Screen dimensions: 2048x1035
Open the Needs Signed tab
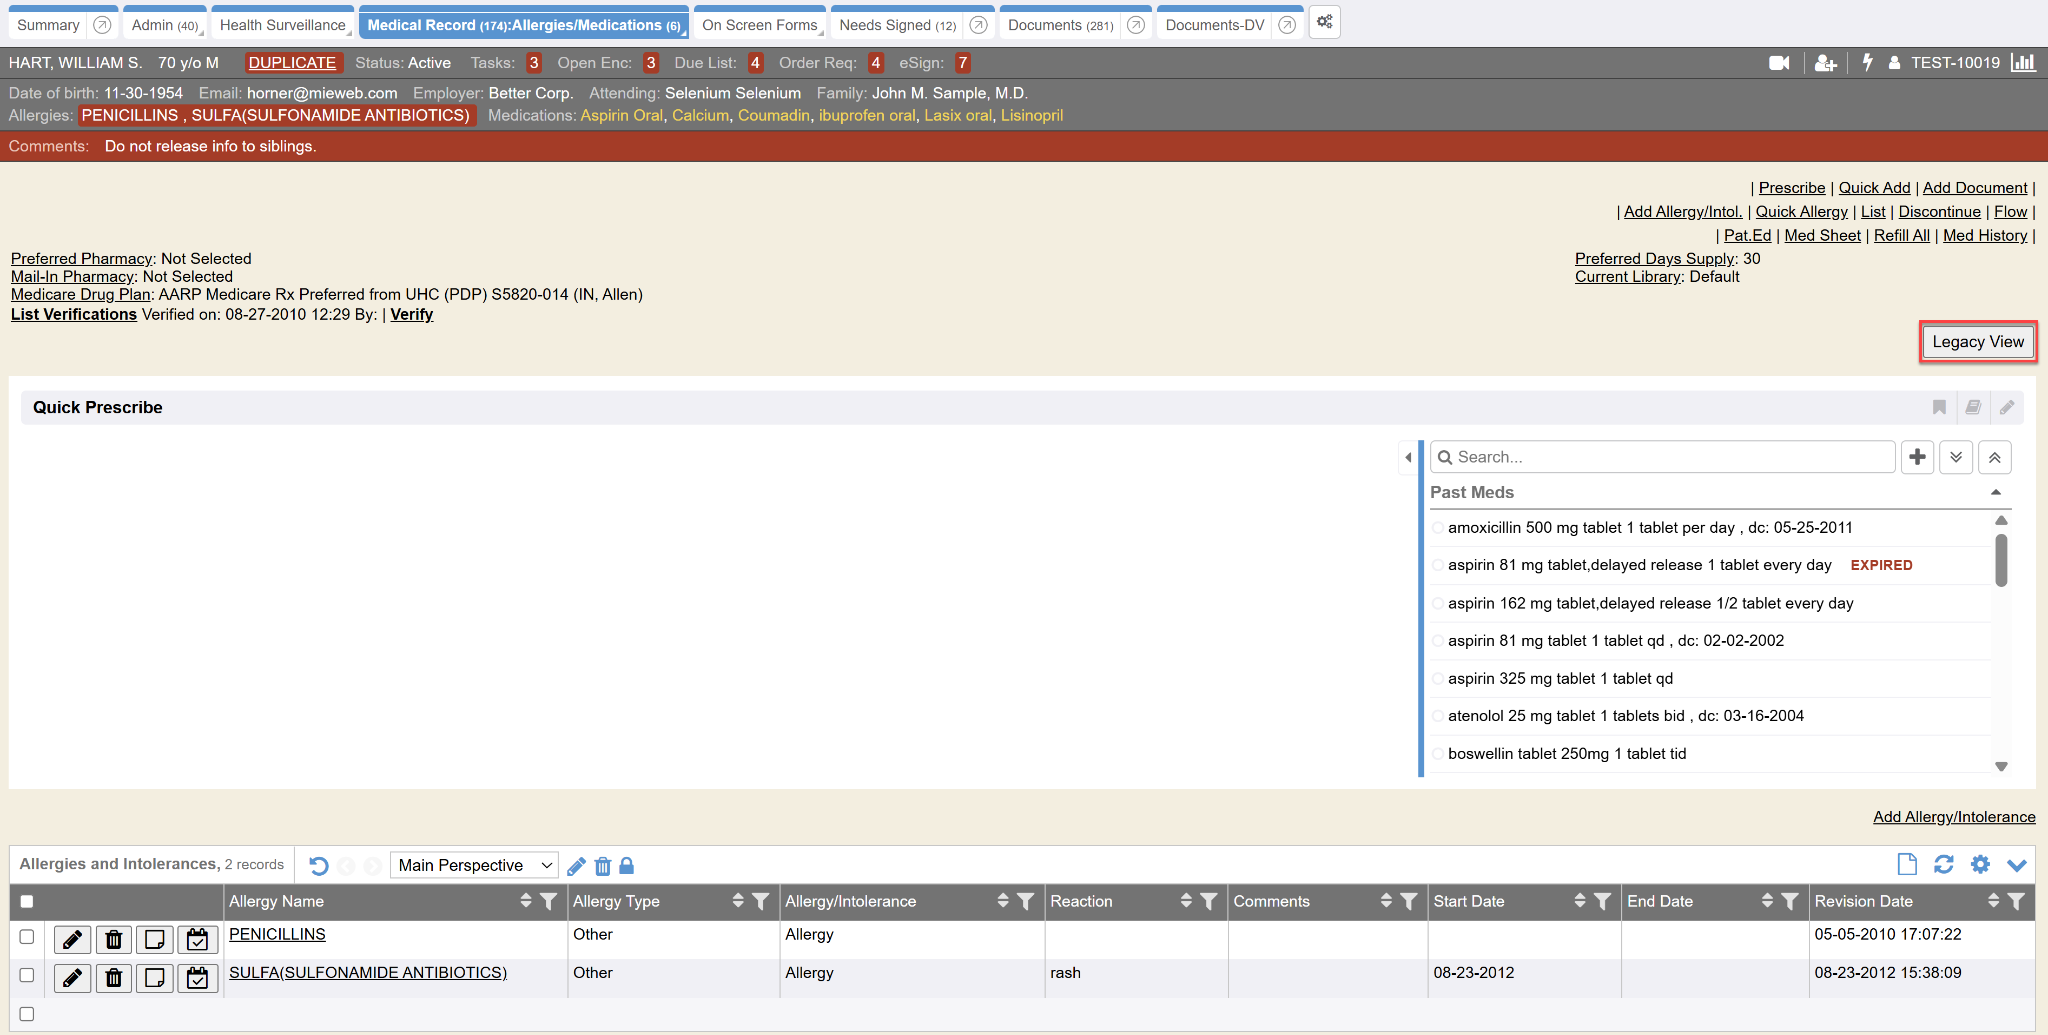[x=897, y=25]
